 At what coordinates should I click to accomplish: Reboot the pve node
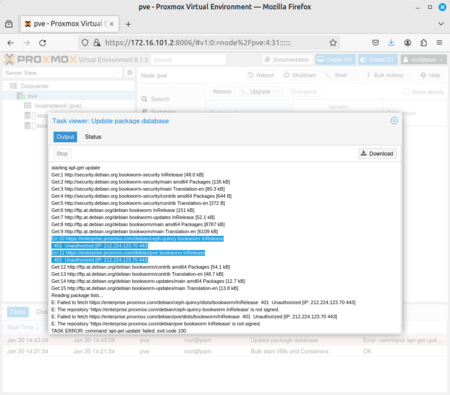pyautogui.click(x=261, y=75)
